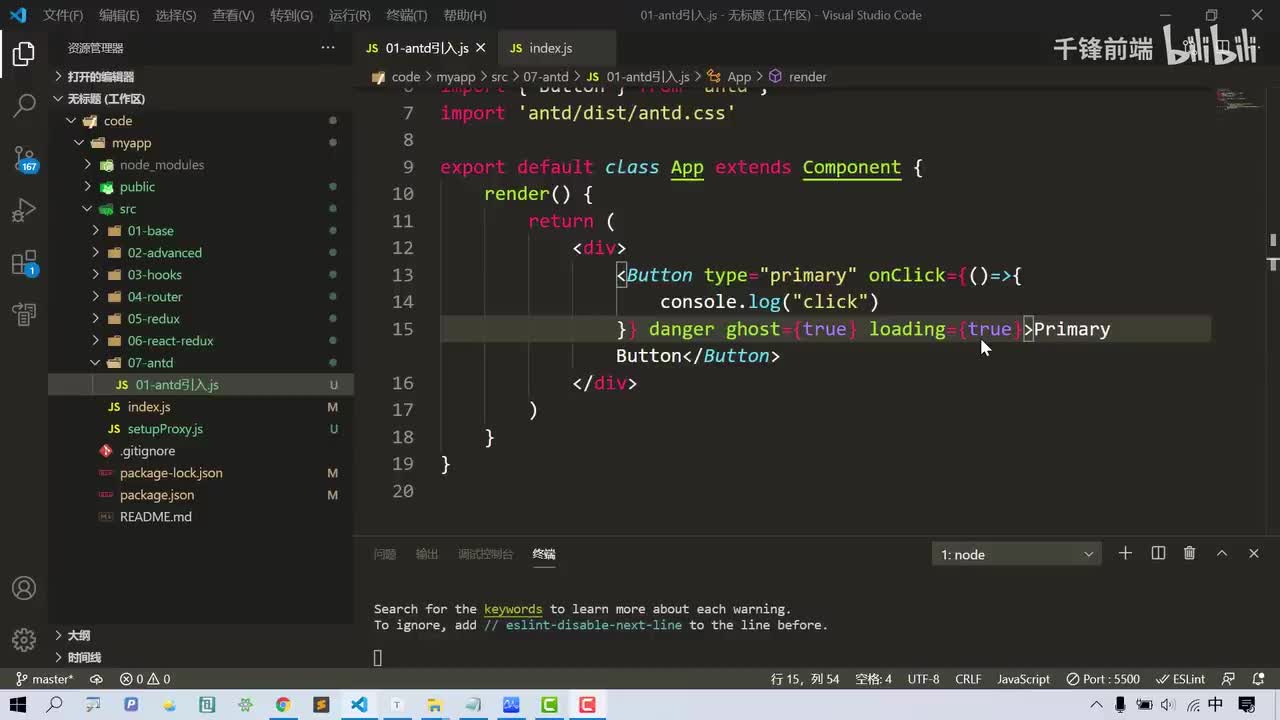
Task: Open the 终端(T) menu
Action: [x=406, y=15]
